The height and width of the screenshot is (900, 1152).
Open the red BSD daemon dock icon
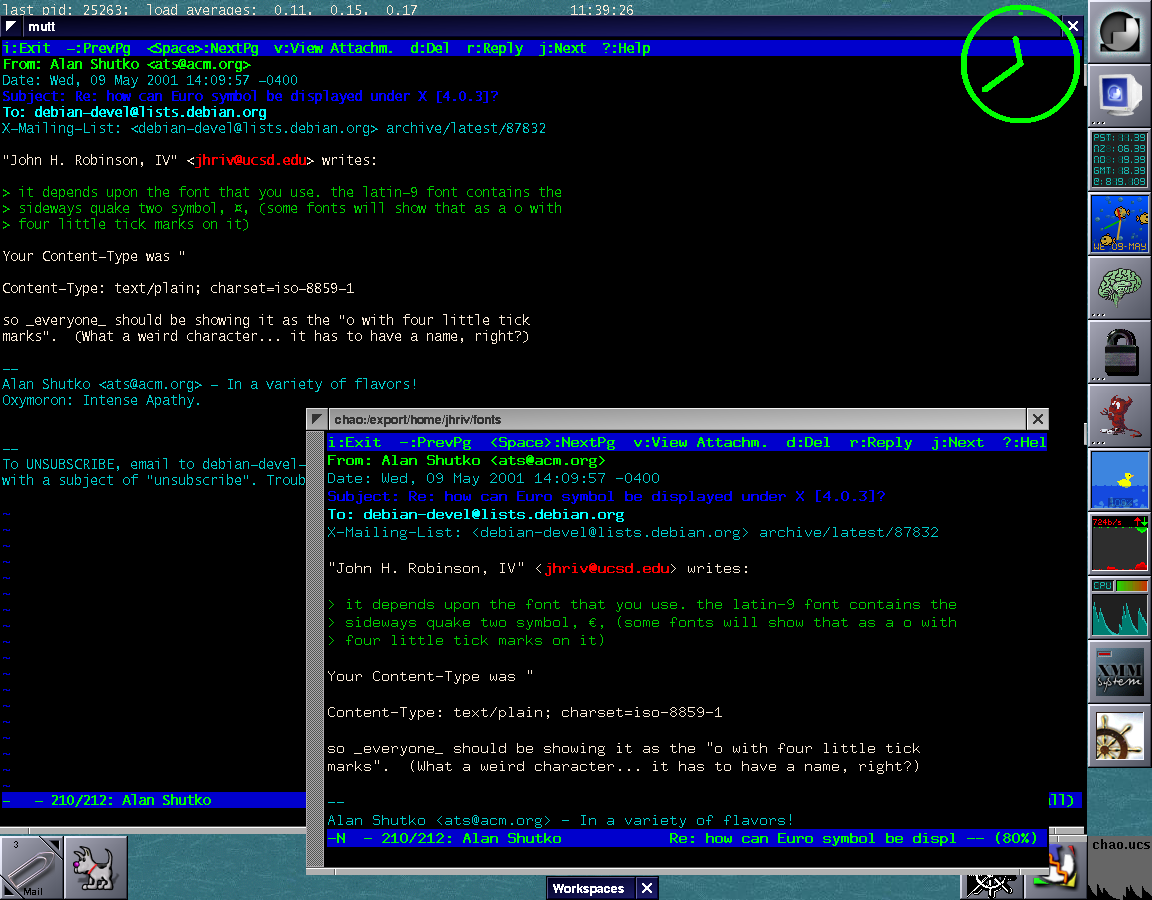click(1119, 415)
